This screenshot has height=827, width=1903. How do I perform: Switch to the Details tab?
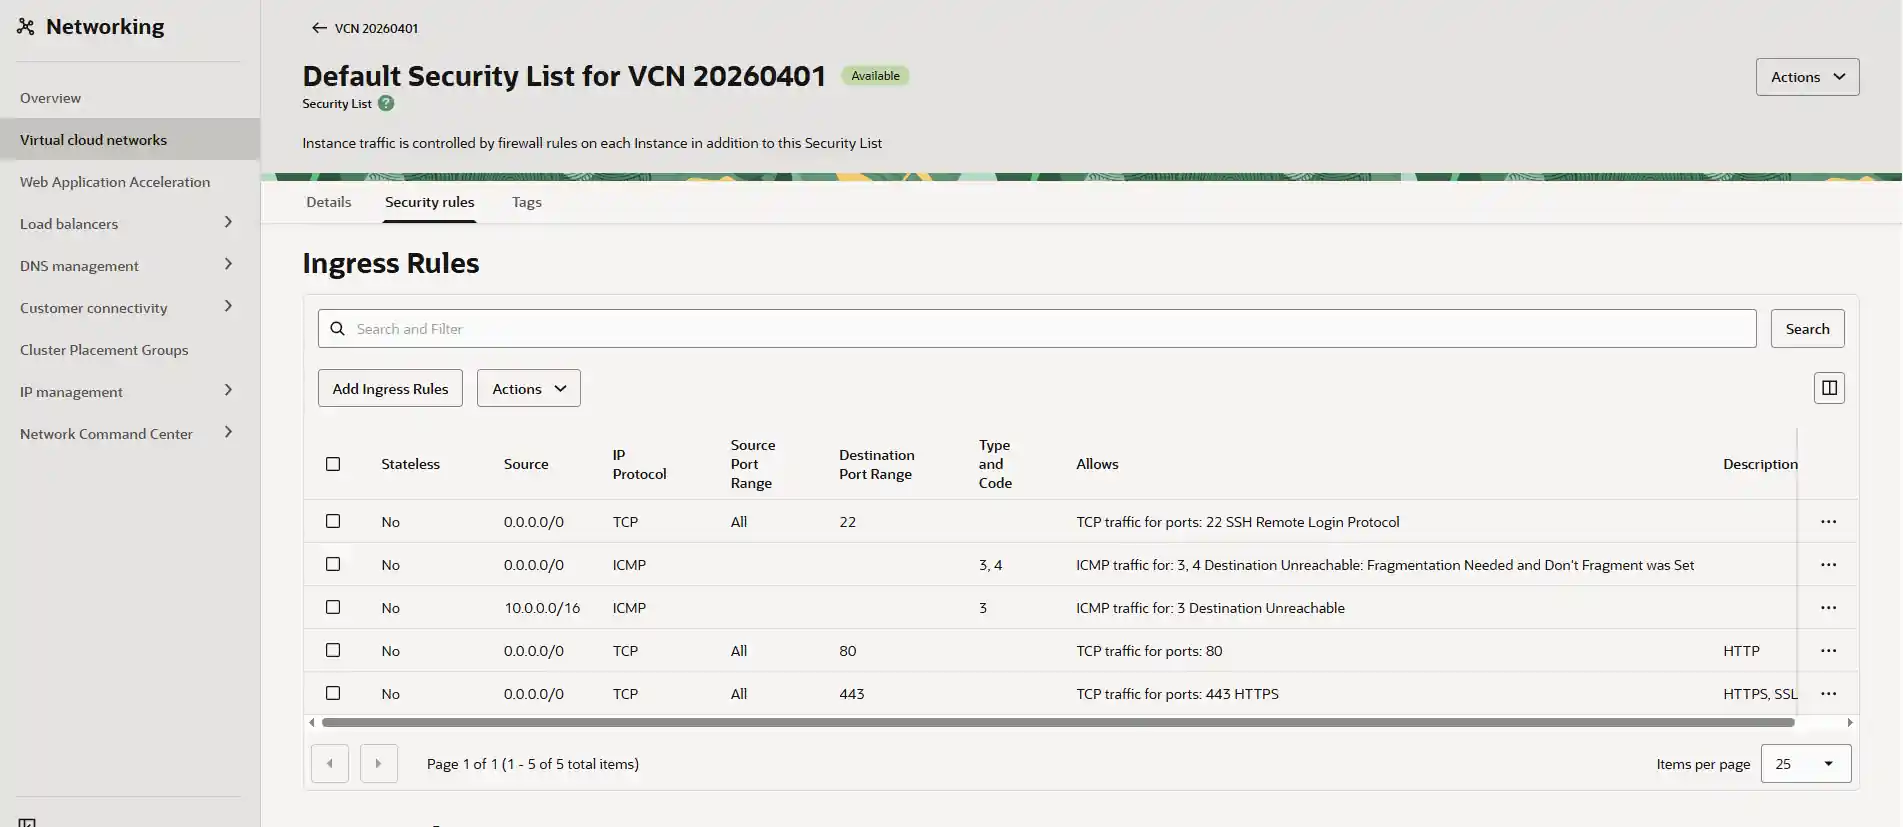[x=328, y=202]
